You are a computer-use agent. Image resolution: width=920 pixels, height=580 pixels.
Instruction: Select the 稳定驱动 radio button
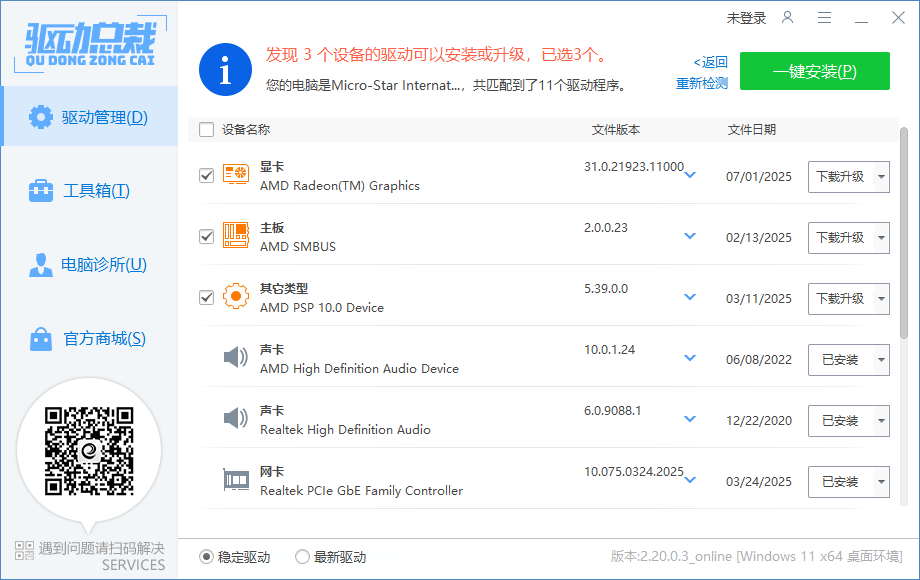pos(206,557)
